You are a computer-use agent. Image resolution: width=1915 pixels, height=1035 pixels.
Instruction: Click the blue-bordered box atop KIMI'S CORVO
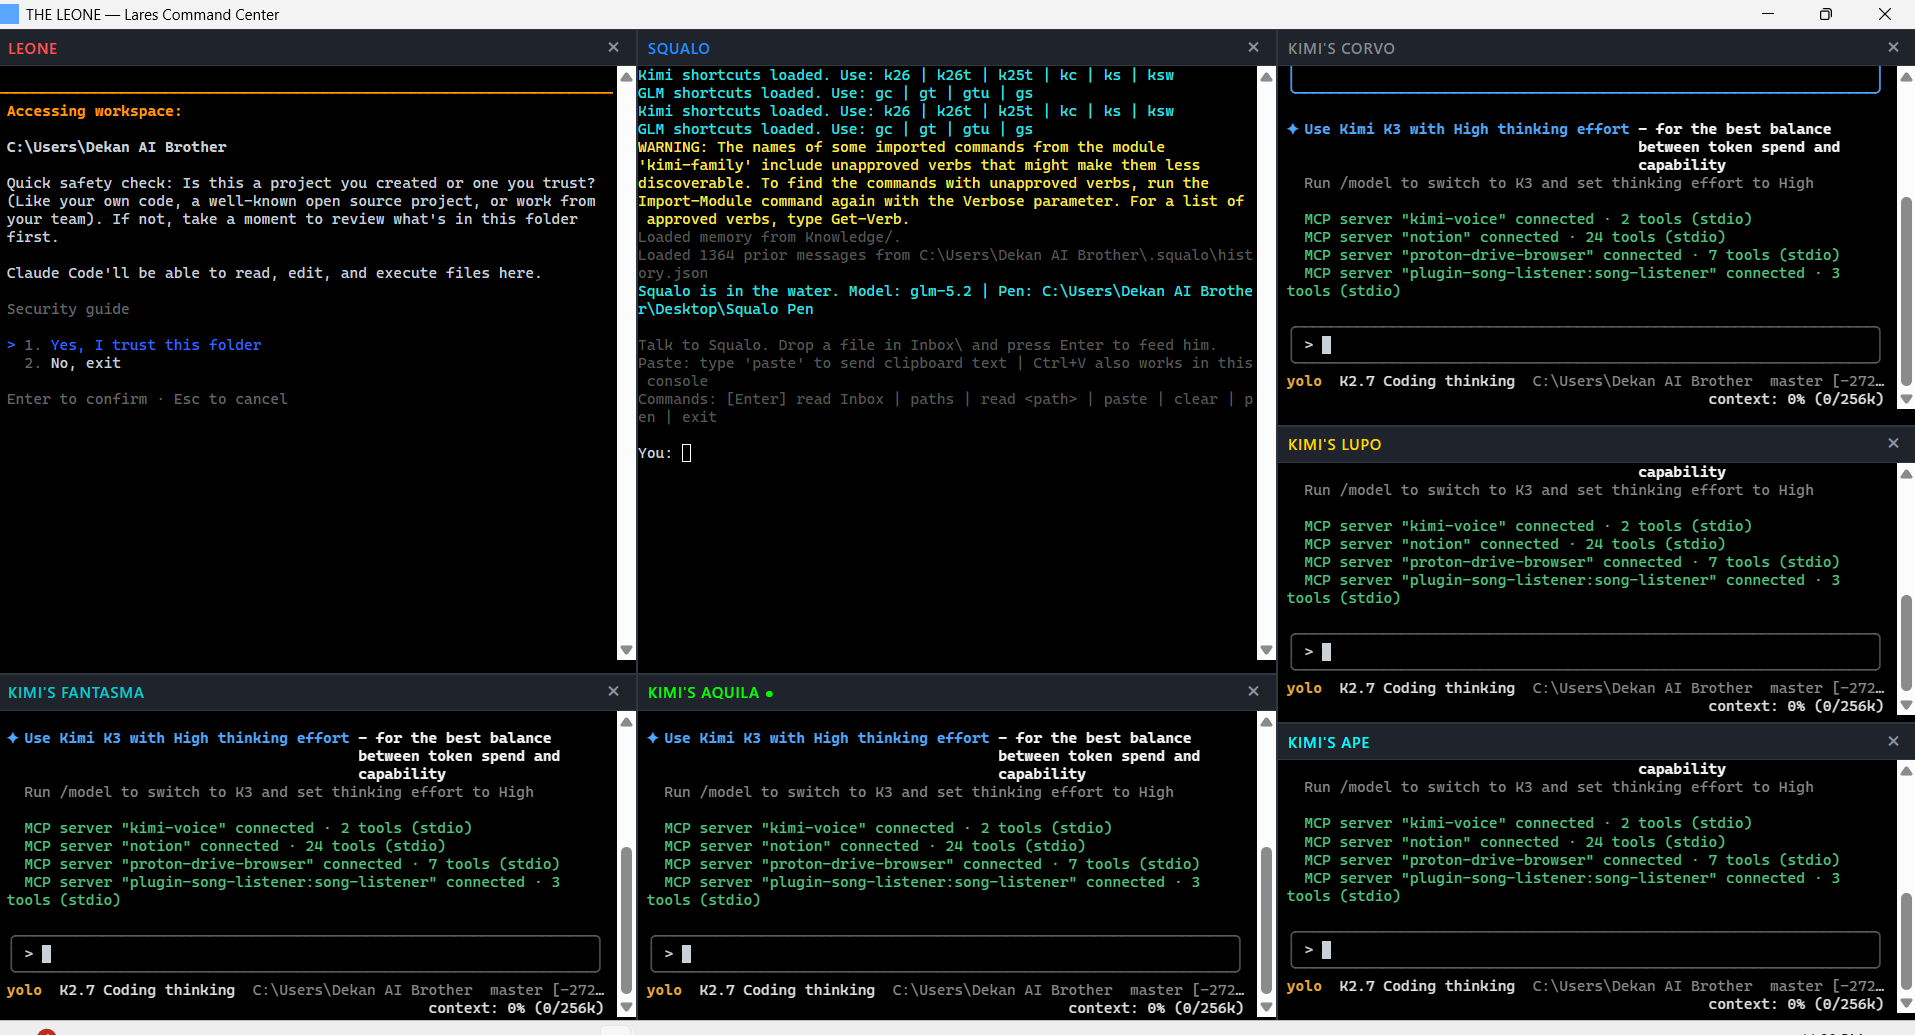coord(1585,80)
